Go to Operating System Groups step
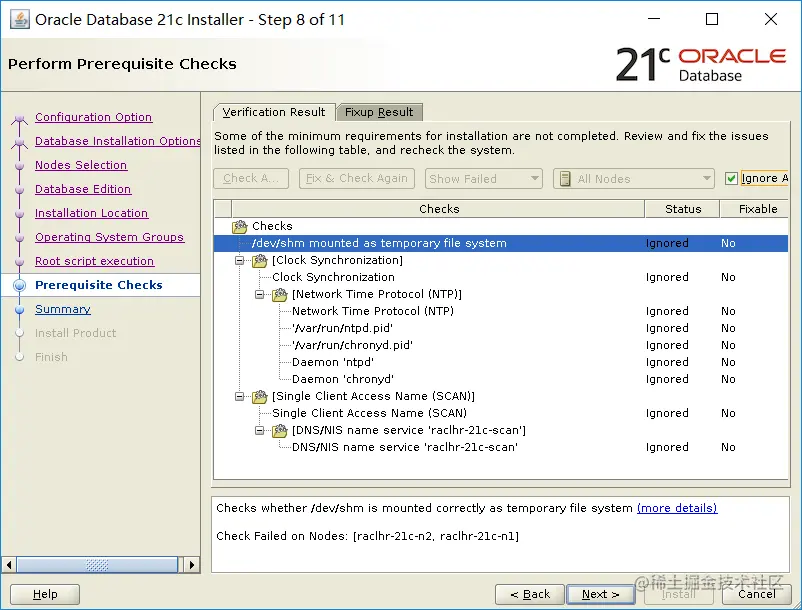Image resolution: width=802 pixels, height=610 pixels. 109,237
